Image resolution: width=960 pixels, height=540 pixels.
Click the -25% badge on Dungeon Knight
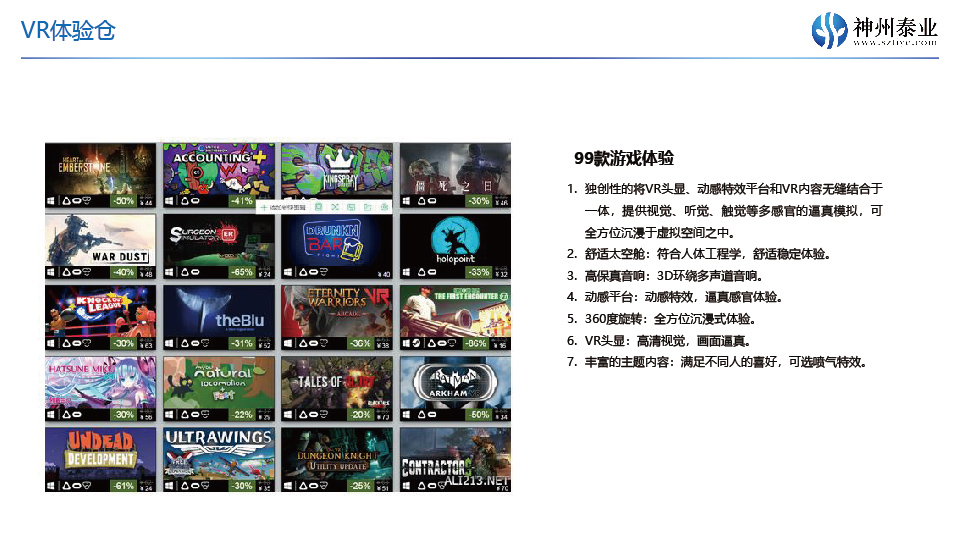tap(361, 486)
